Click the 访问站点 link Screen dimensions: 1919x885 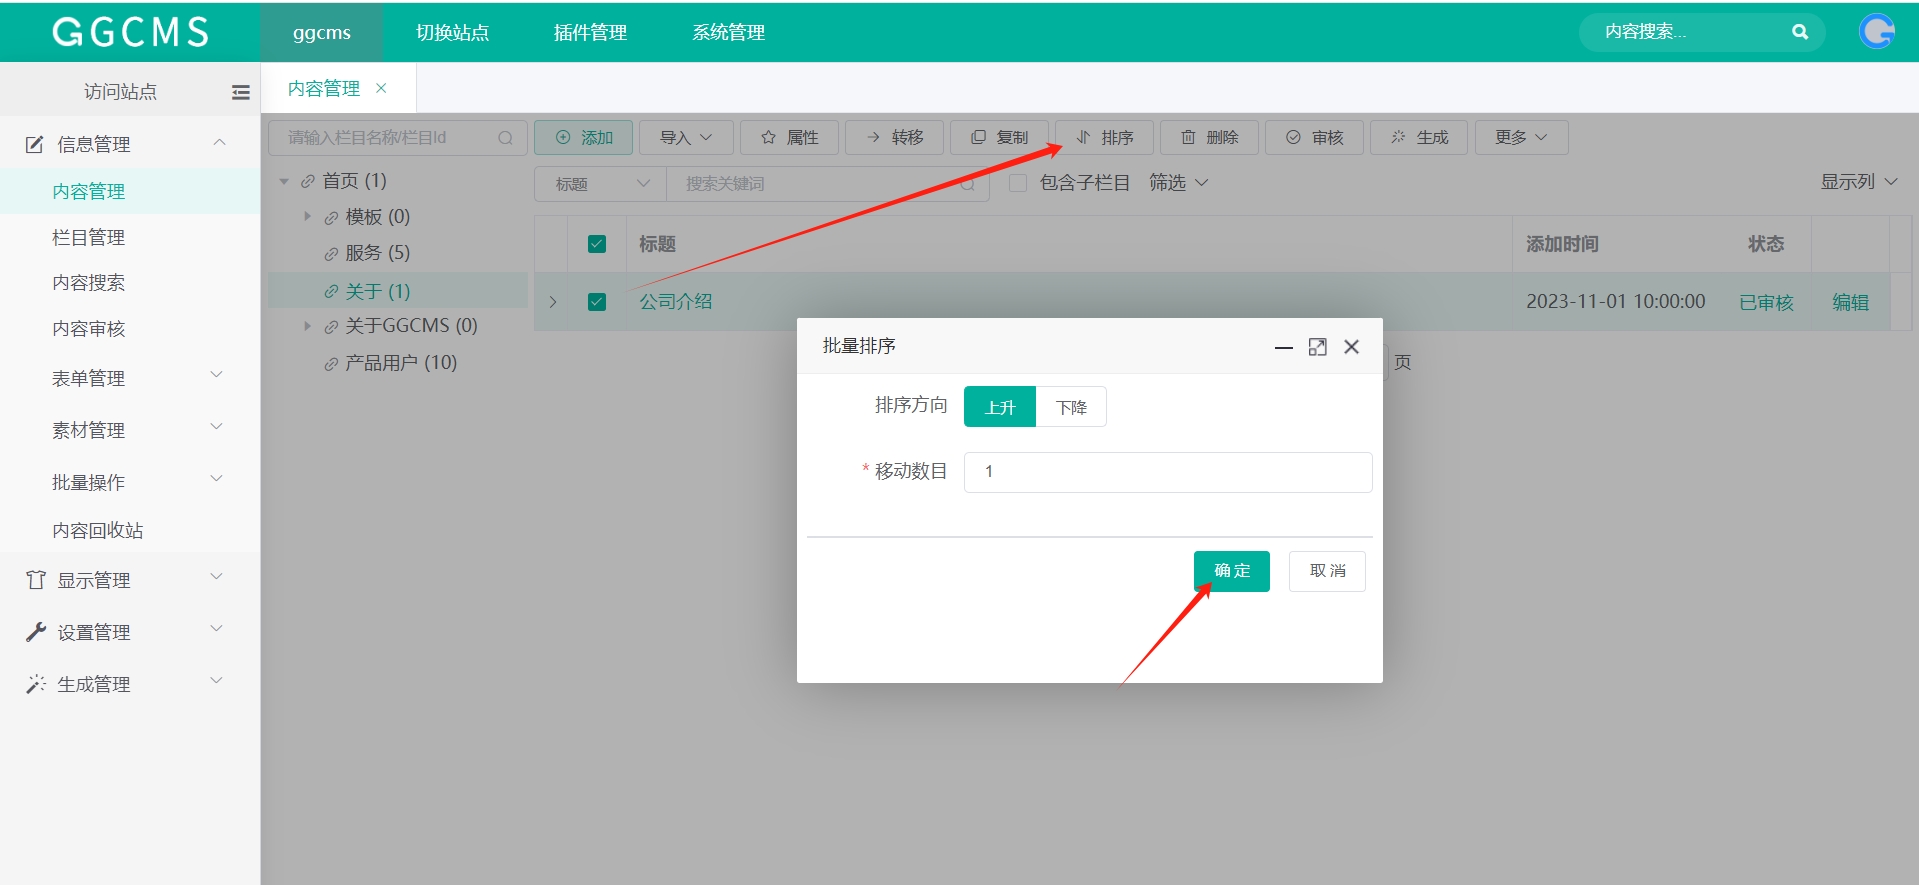tap(120, 92)
